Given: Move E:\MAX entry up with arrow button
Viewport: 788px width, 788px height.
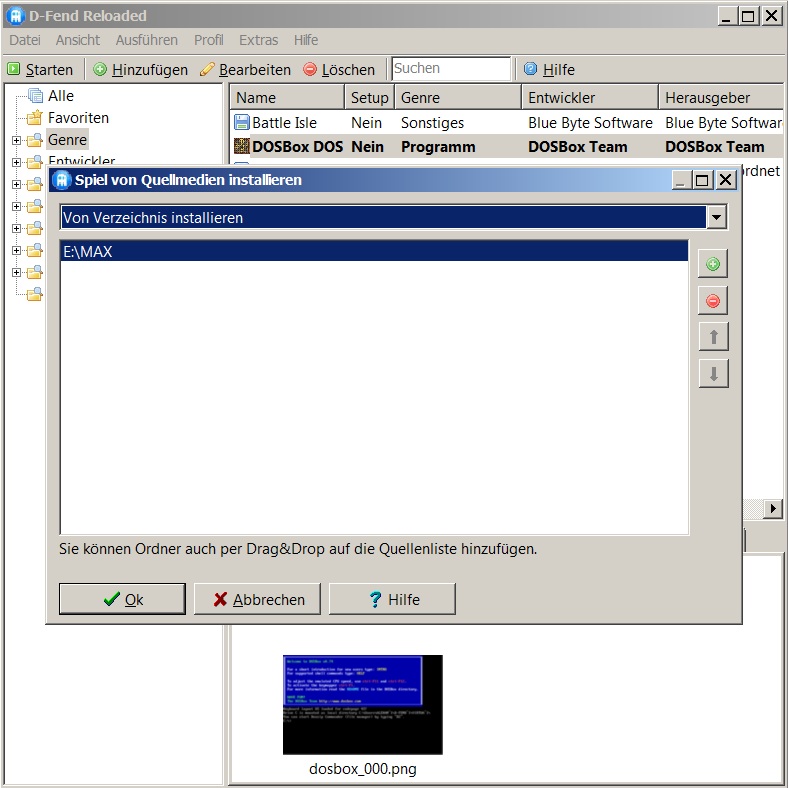Looking at the screenshot, I should [x=713, y=337].
